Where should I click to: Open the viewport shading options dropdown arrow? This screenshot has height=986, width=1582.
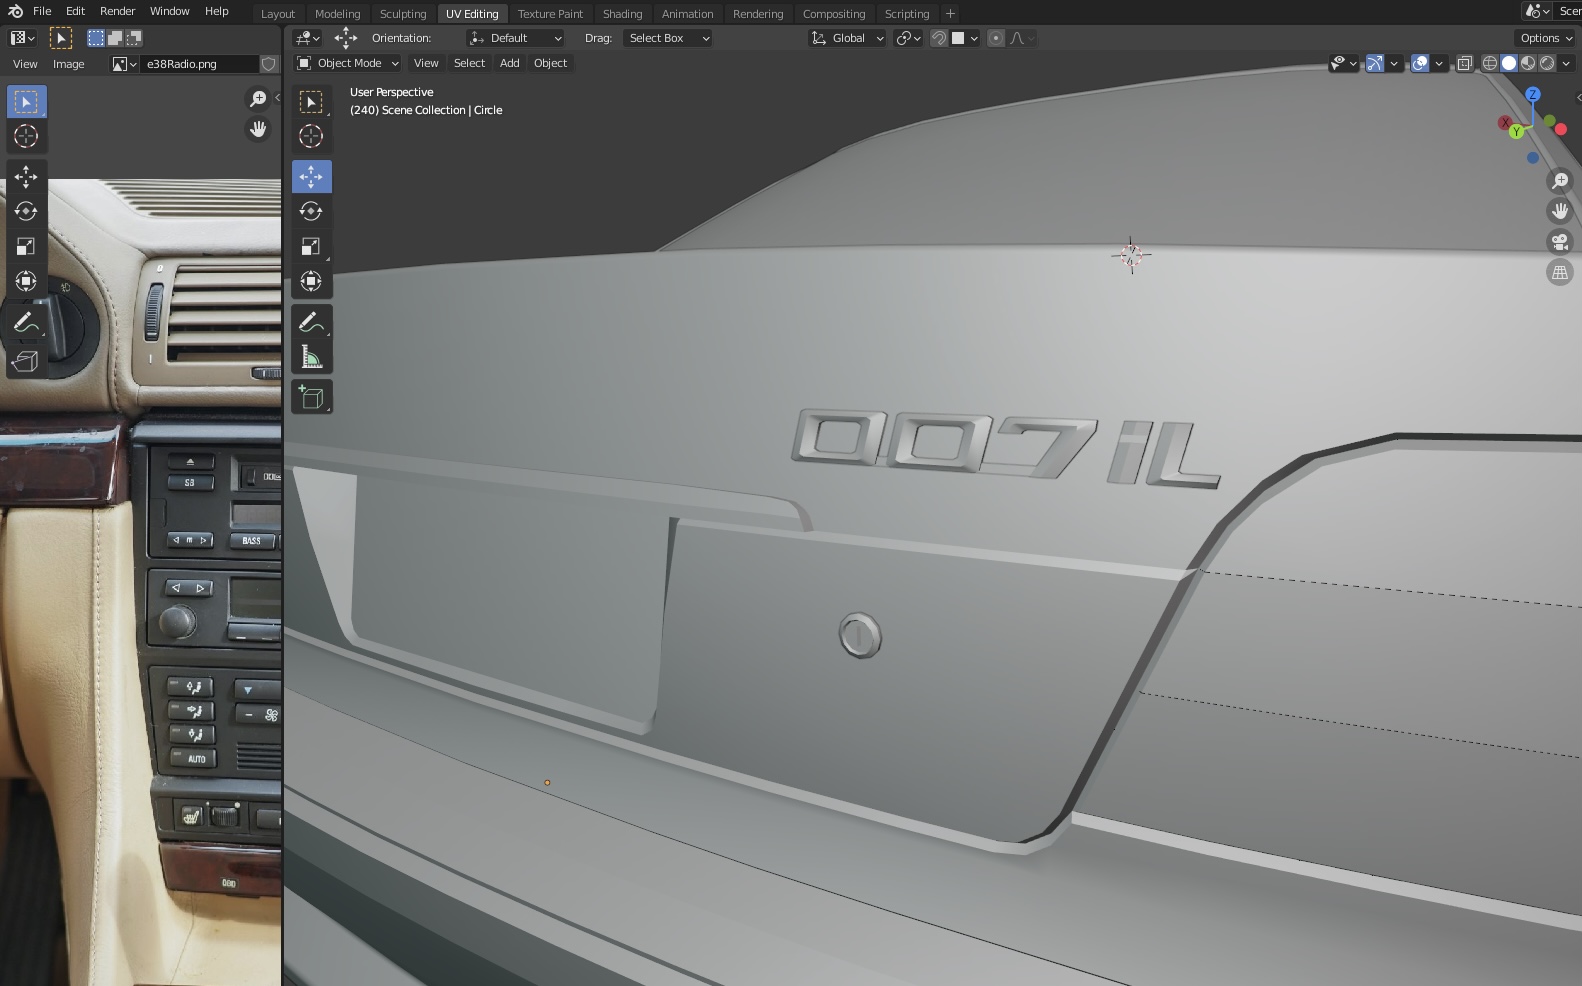(x=1566, y=63)
